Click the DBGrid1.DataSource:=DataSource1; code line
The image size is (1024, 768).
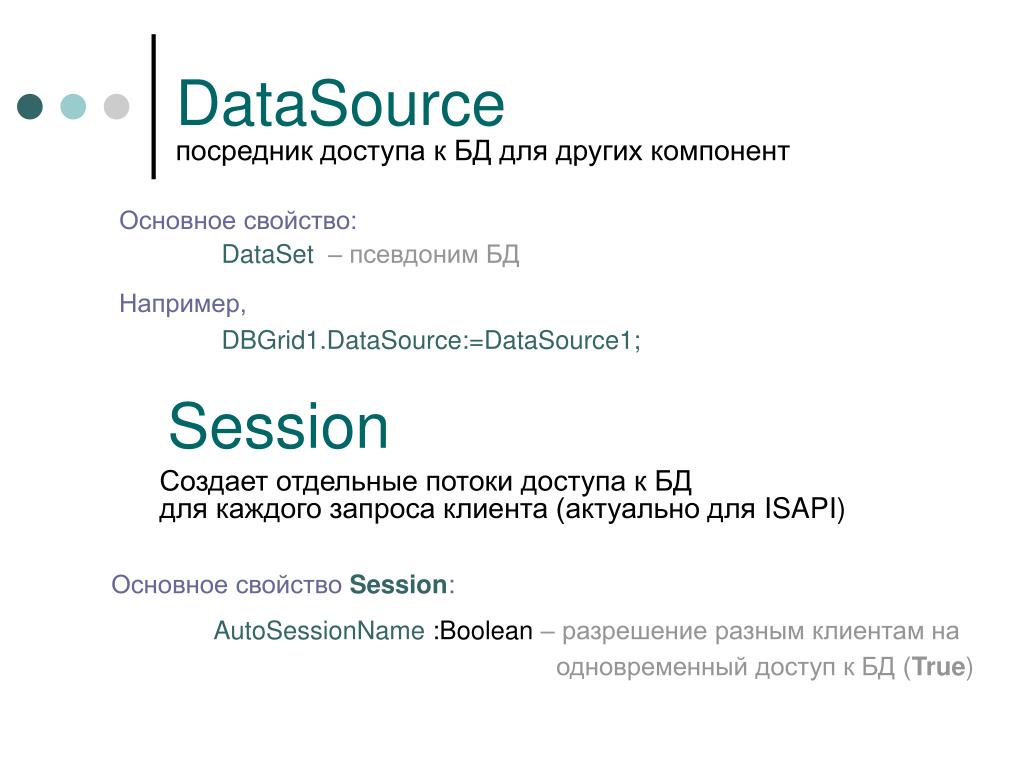point(431,340)
